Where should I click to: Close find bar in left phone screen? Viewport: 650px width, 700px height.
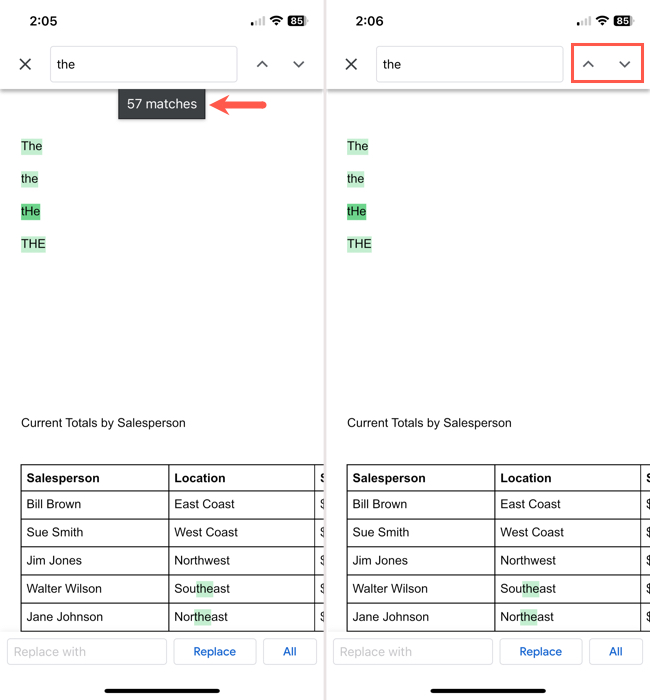(x=25, y=64)
